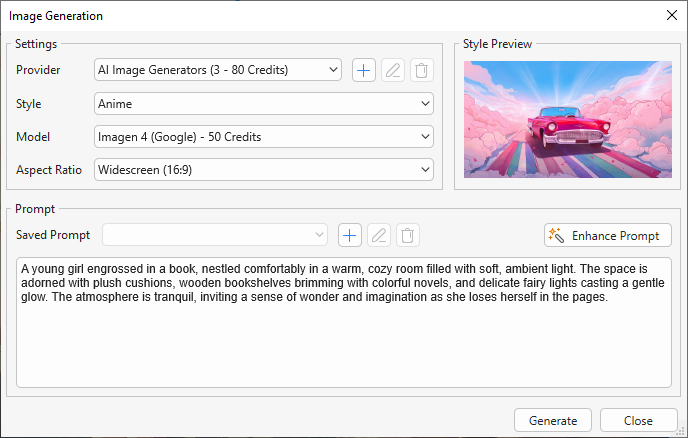Delete the saved prompt using trash icon
This screenshot has width=688, height=438.
pos(407,235)
